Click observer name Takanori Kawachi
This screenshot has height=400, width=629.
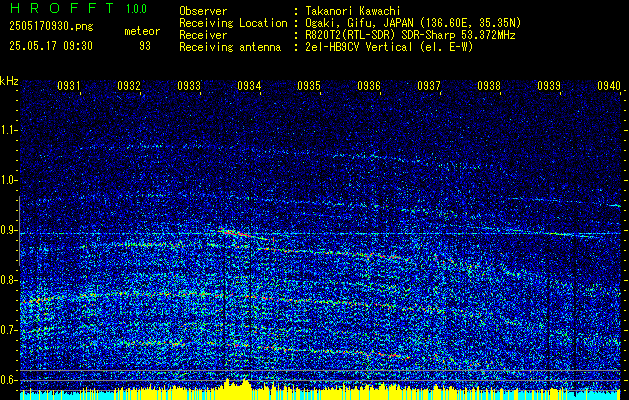[353, 11]
